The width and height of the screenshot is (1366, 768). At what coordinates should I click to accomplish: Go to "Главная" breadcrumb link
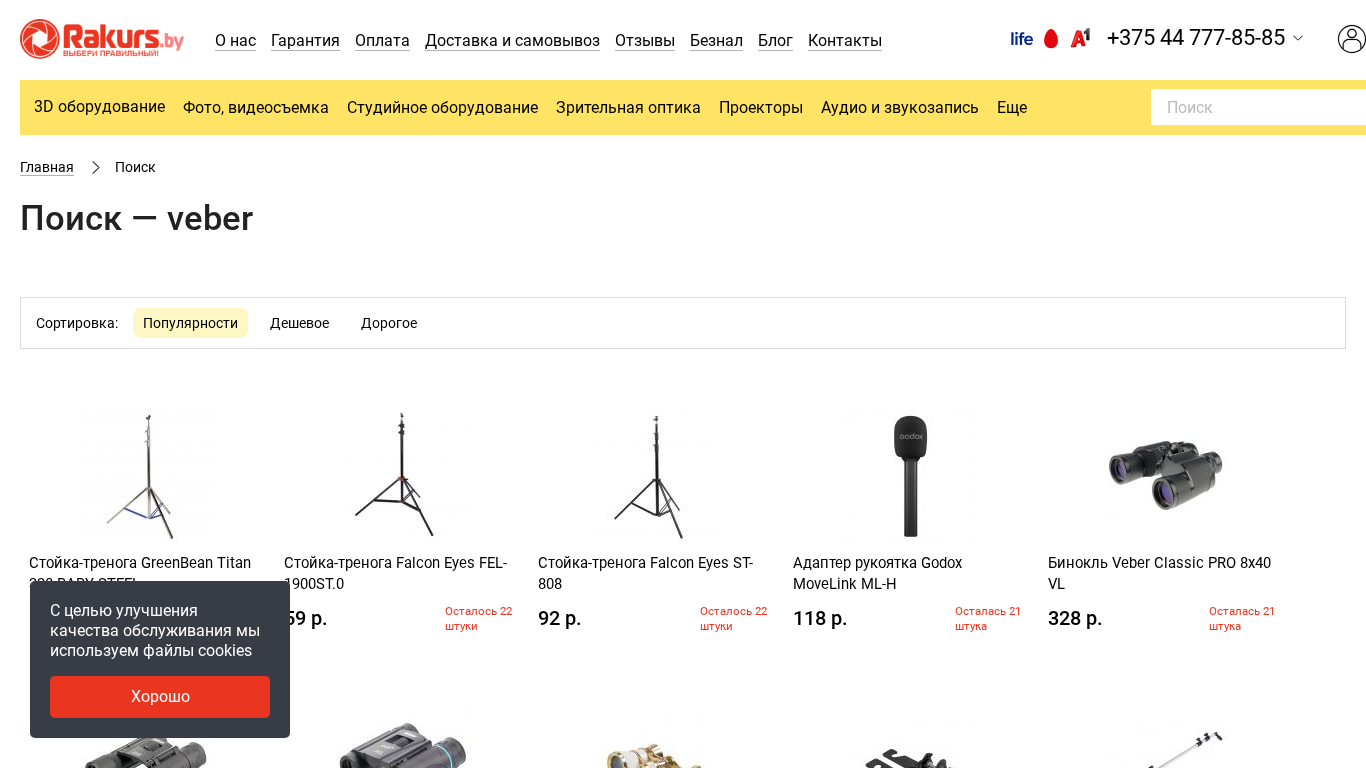click(47, 167)
